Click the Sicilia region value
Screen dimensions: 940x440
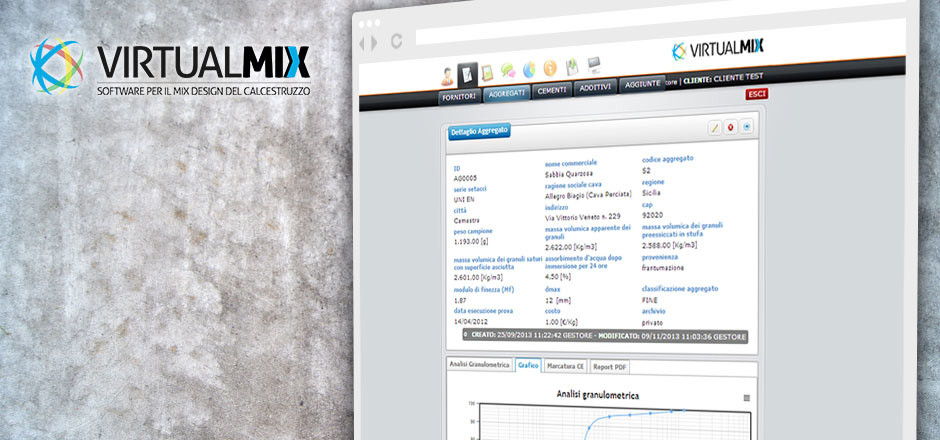point(651,193)
